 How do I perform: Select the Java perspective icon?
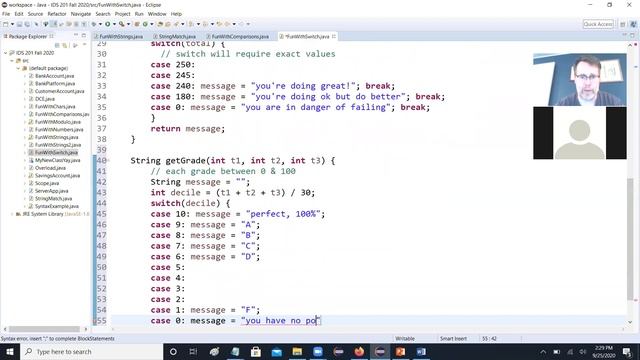pos(633,24)
